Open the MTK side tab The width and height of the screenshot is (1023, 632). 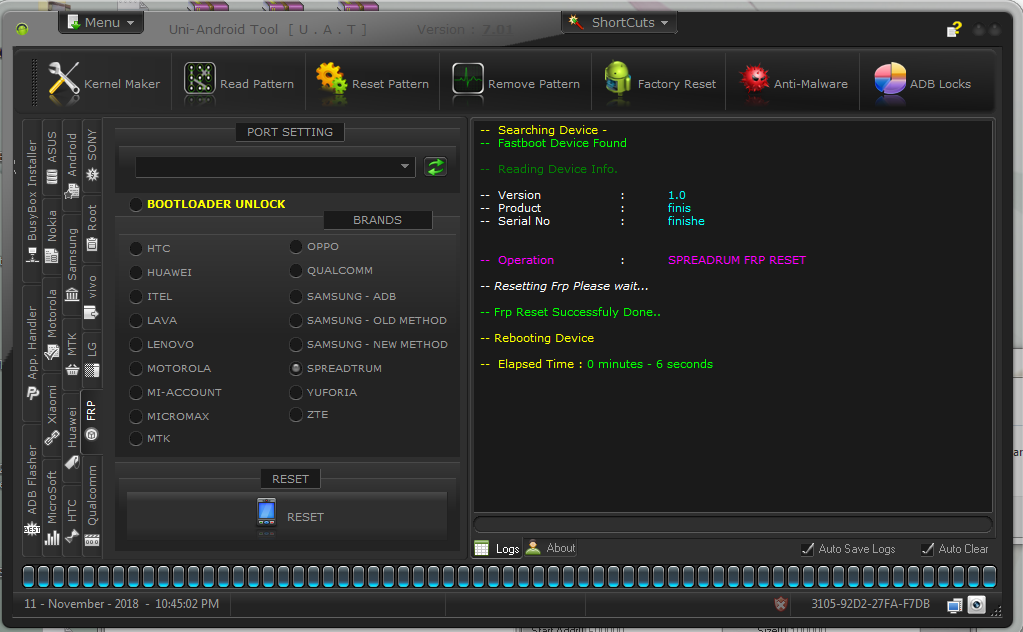(x=72, y=354)
